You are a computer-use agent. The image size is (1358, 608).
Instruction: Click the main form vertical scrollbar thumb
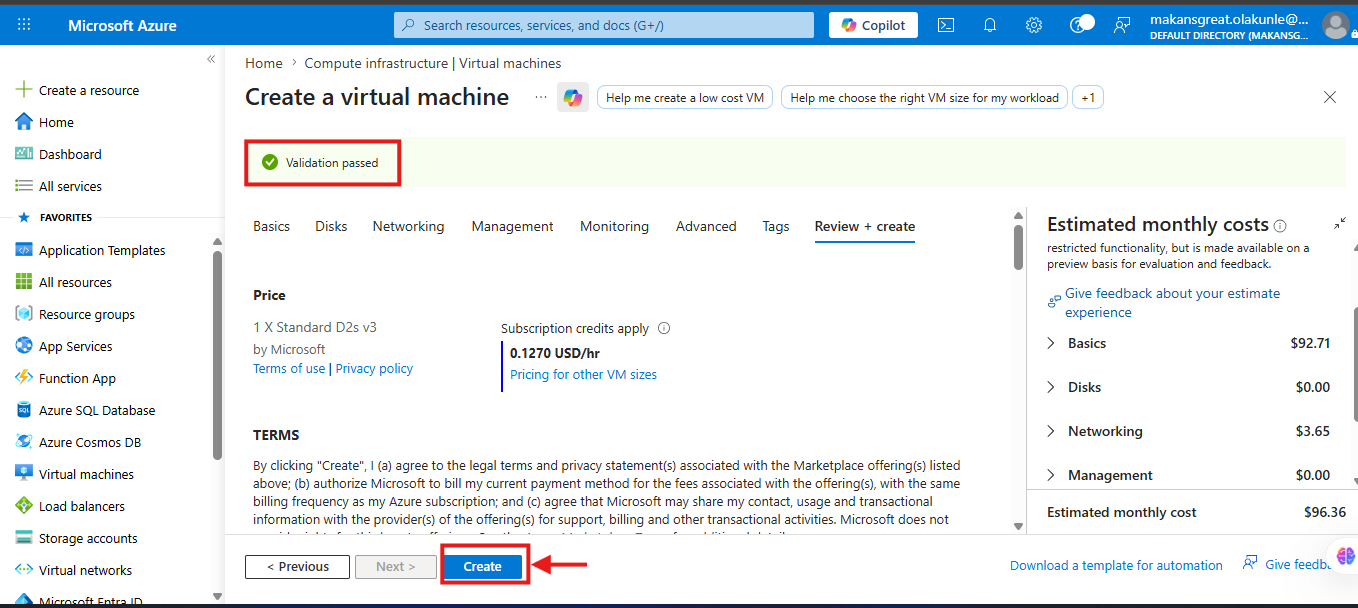(1018, 247)
